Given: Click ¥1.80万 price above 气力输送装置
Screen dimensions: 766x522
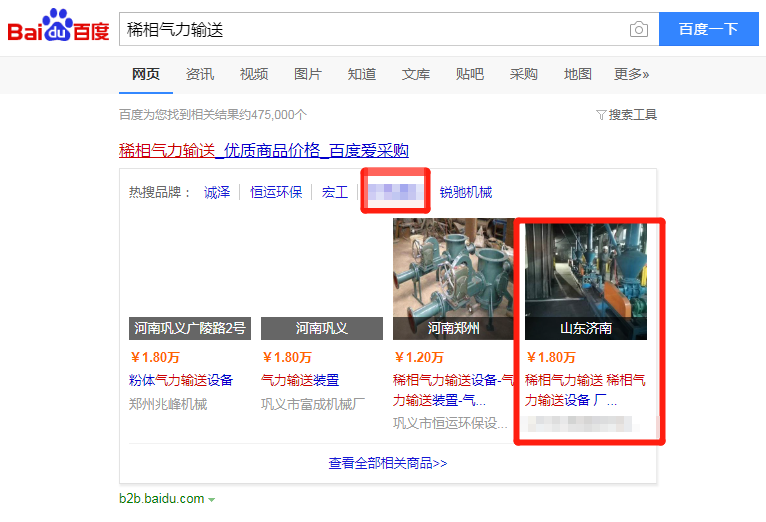Looking at the screenshot, I should [287, 357].
